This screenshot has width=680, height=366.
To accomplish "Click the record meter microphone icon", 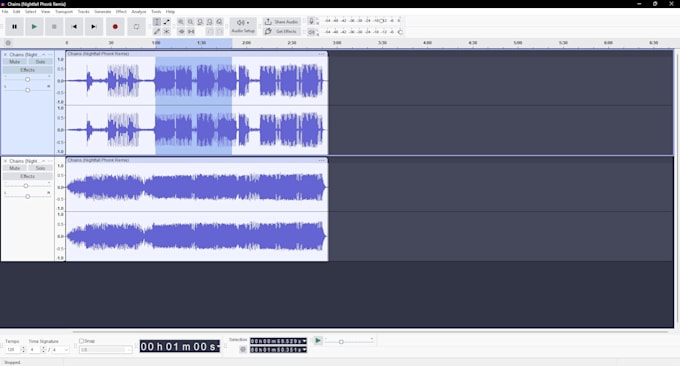I will pyautogui.click(x=311, y=21).
